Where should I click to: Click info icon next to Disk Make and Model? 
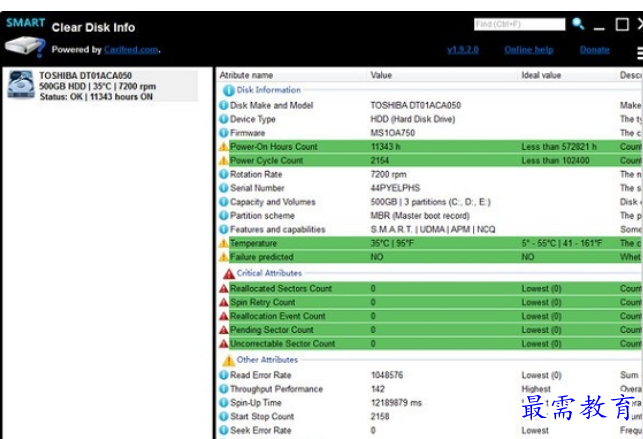click(x=224, y=105)
